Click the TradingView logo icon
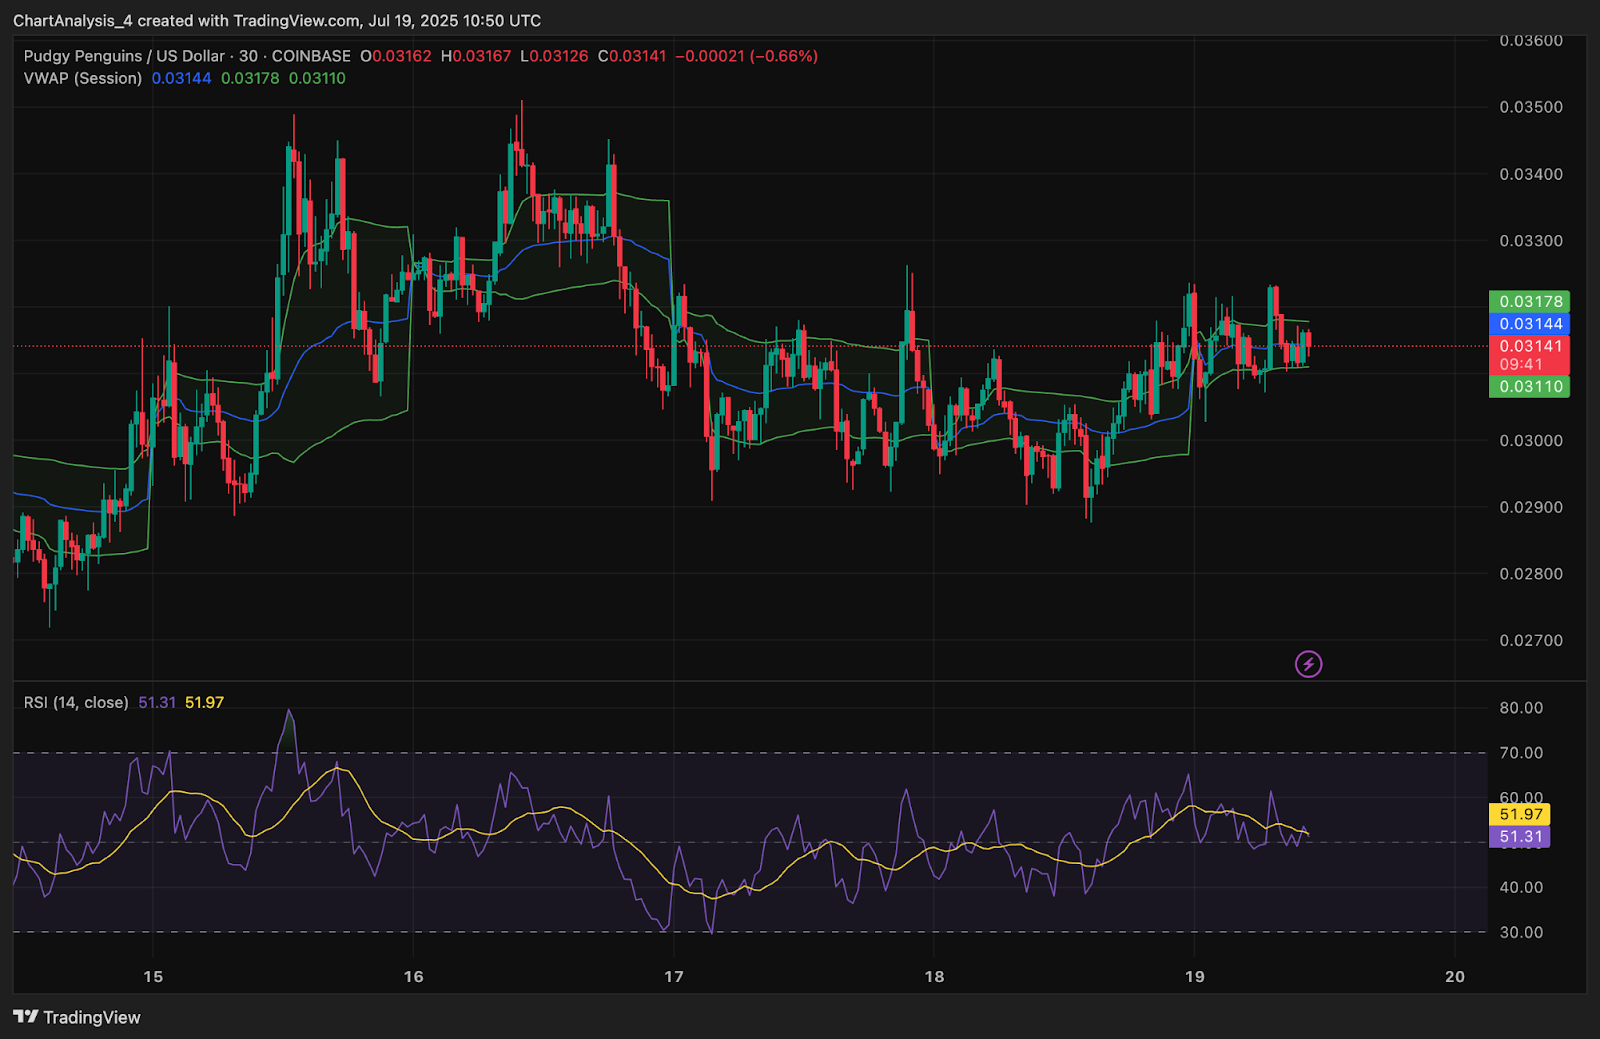This screenshot has height=1039, width=1600. (x=26, y=1017)
